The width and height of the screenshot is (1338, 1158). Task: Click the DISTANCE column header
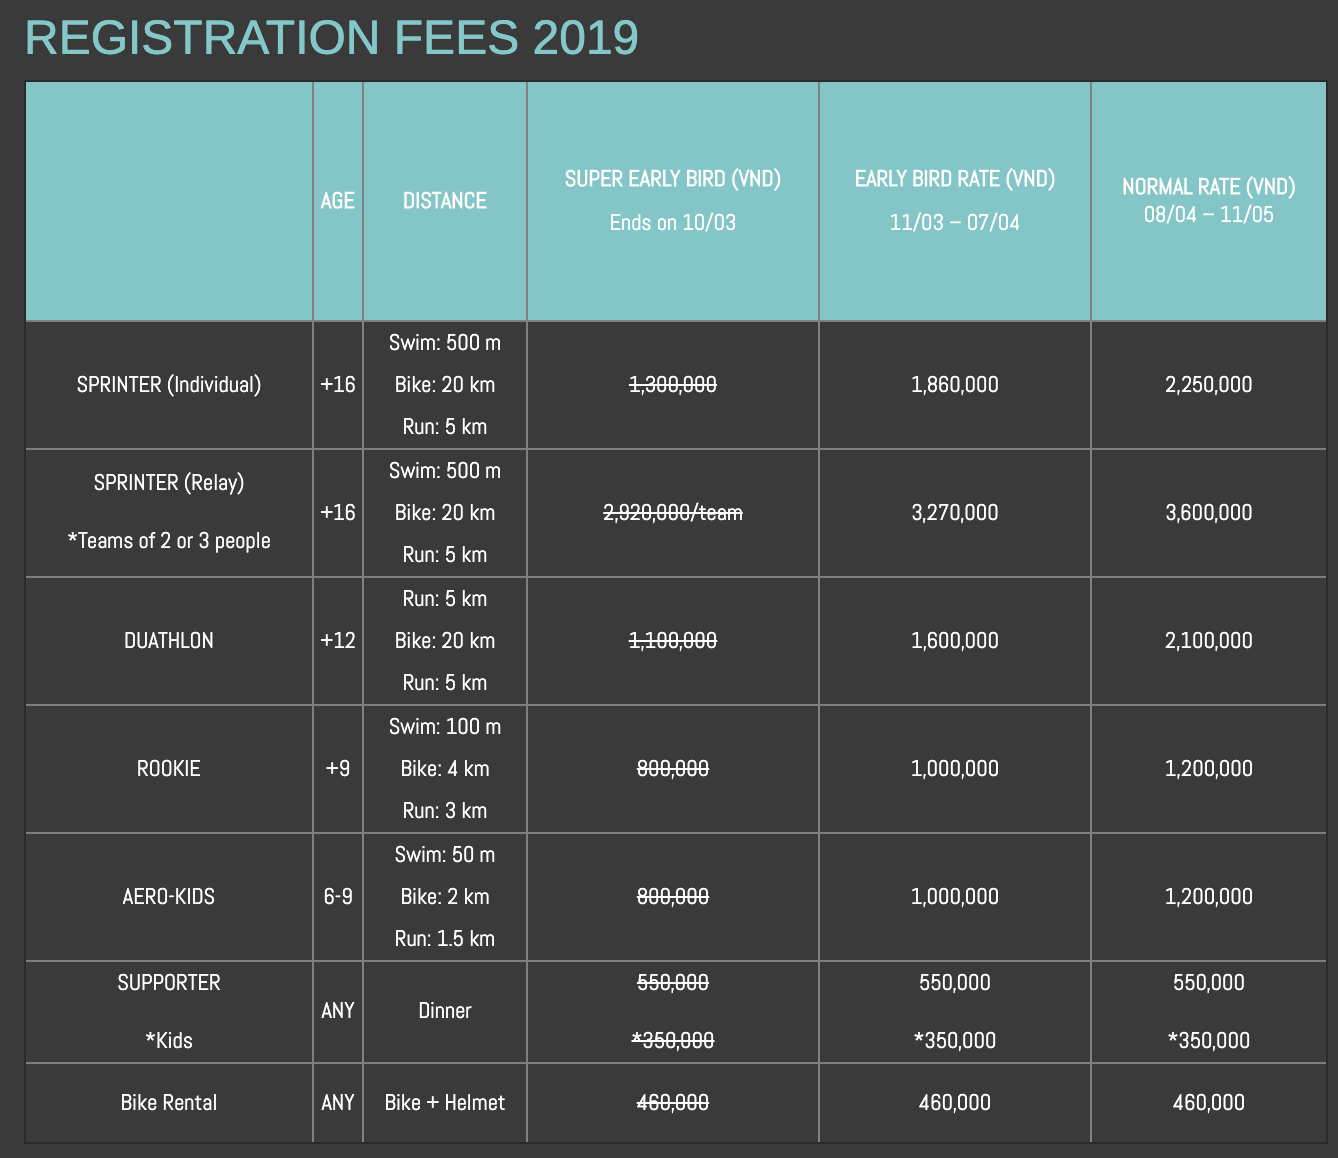point(445,201)
